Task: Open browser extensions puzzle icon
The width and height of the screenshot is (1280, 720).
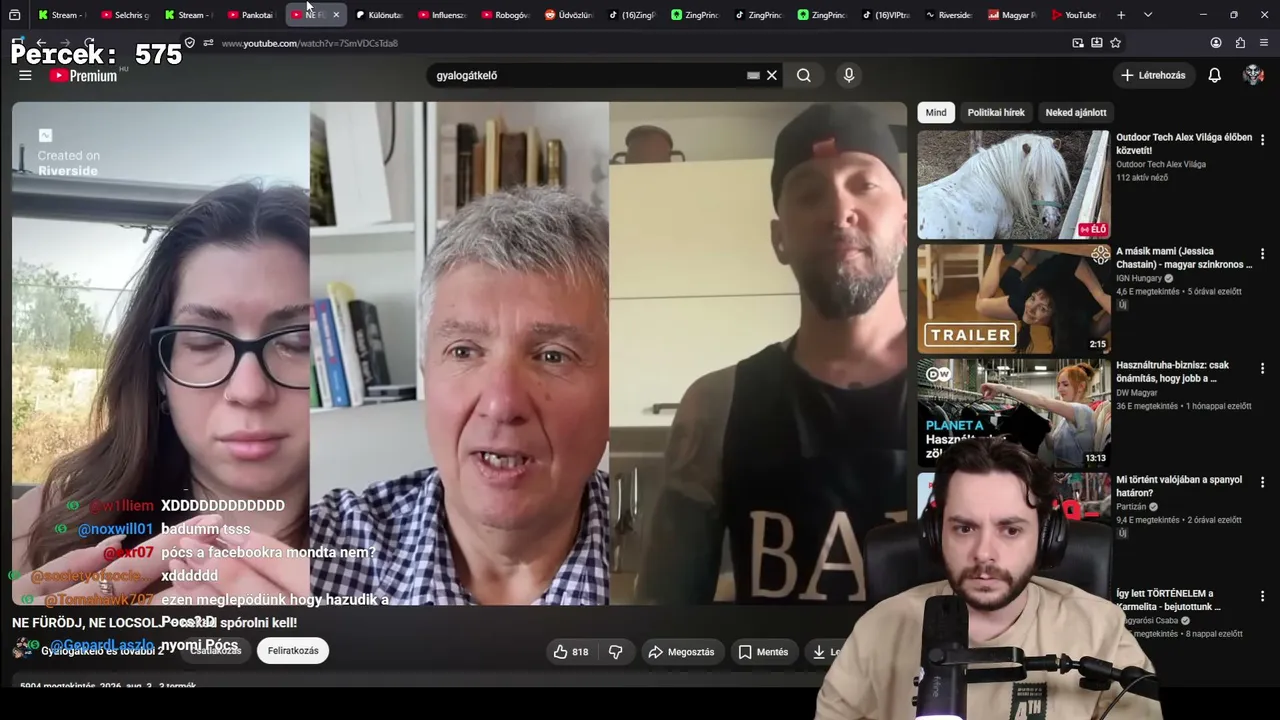Action: click(1240, 43)
